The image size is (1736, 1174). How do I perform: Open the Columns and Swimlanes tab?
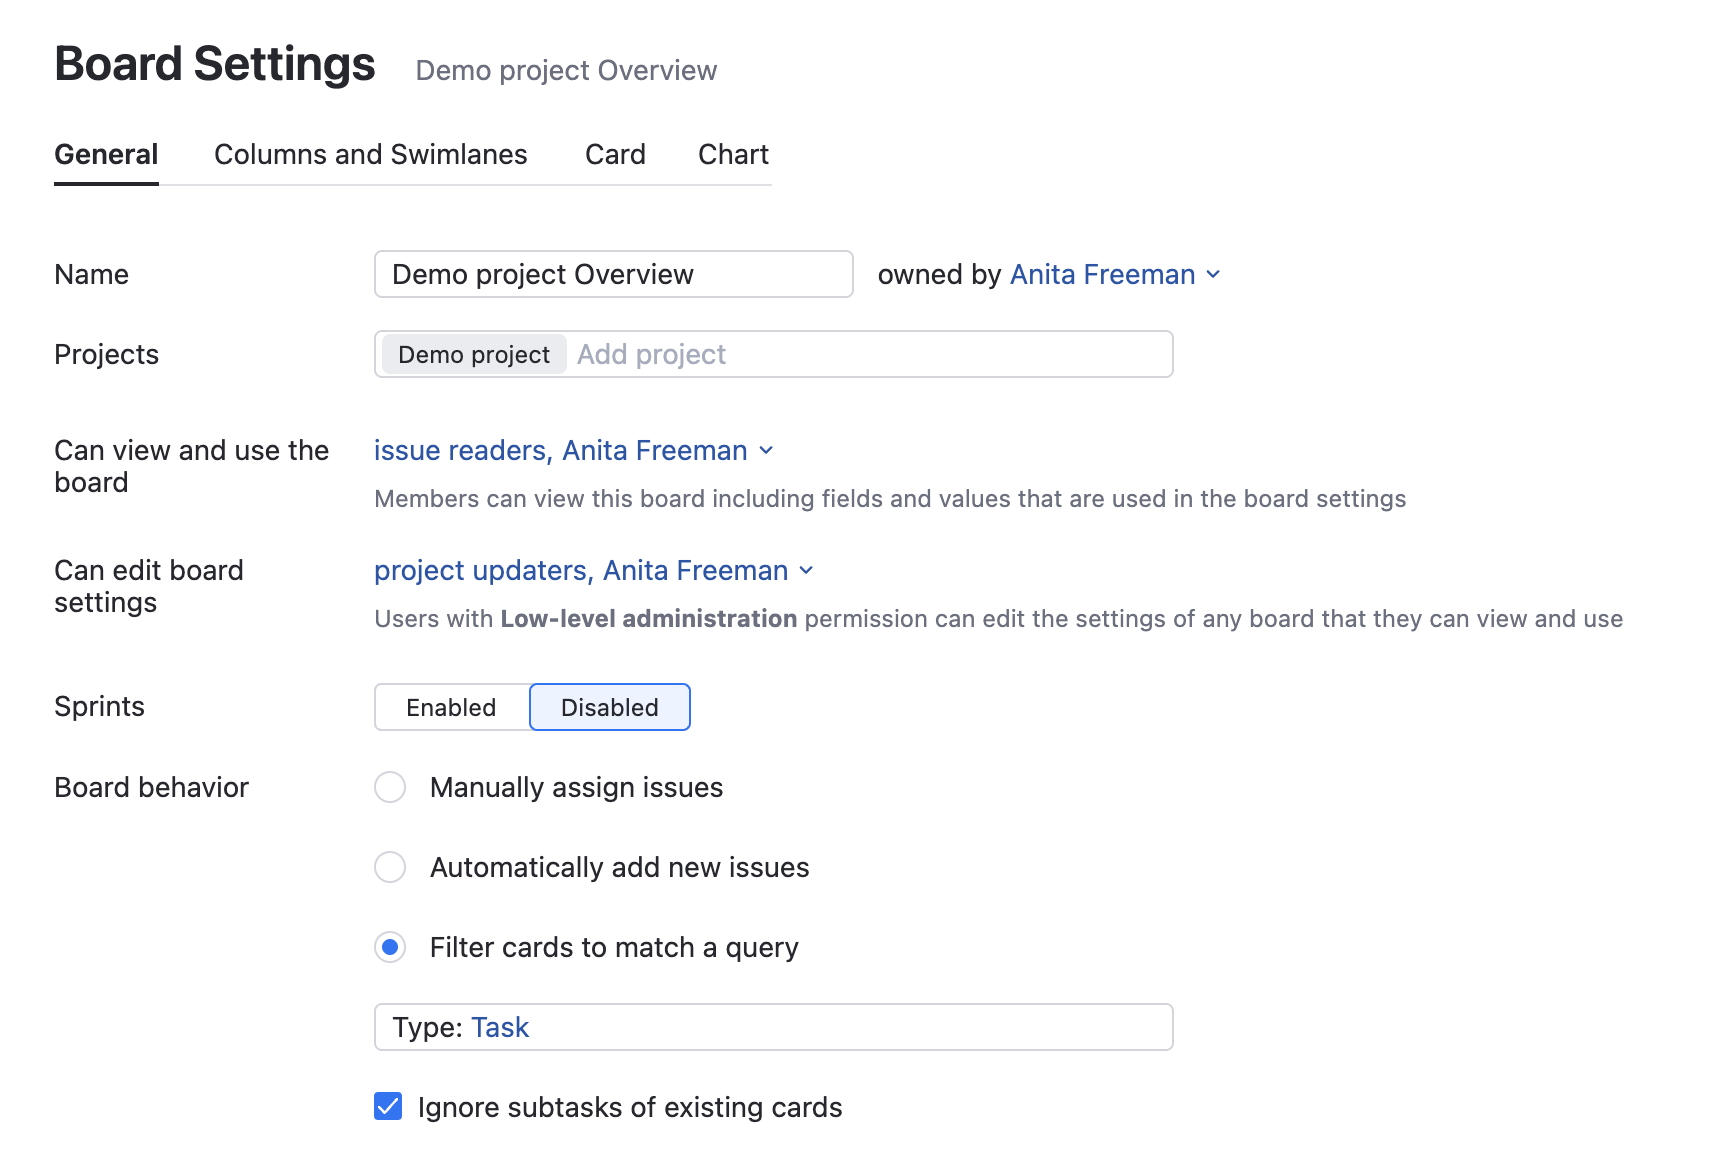(x=370, y=155)
